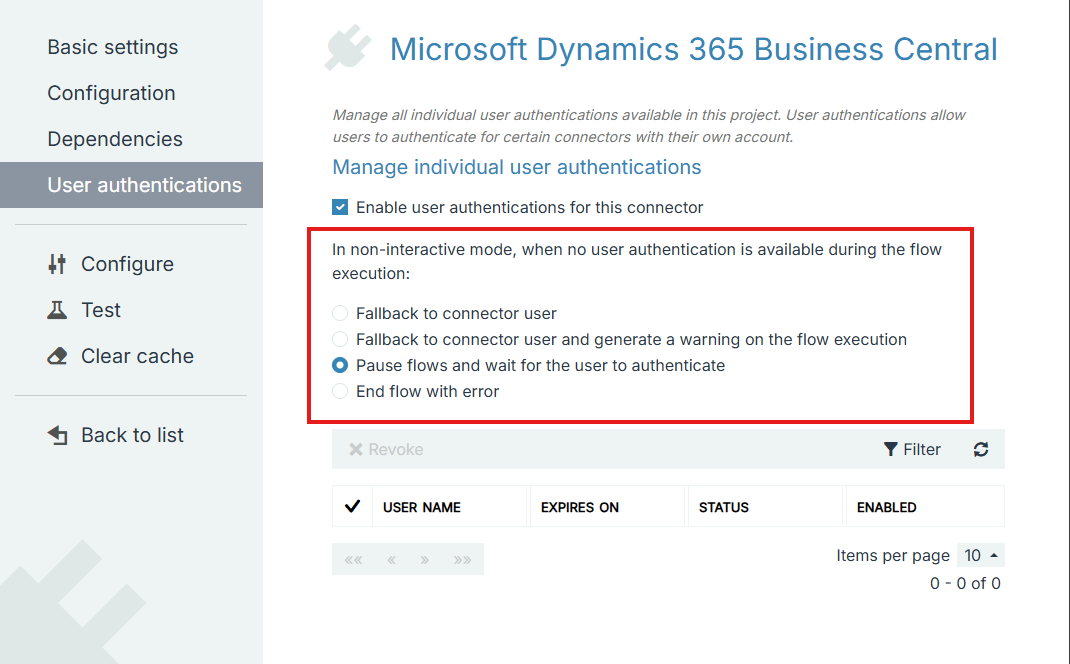
Task: Click the Microsoft Dynamics 365 Business Central title
Action: (693, 49)
